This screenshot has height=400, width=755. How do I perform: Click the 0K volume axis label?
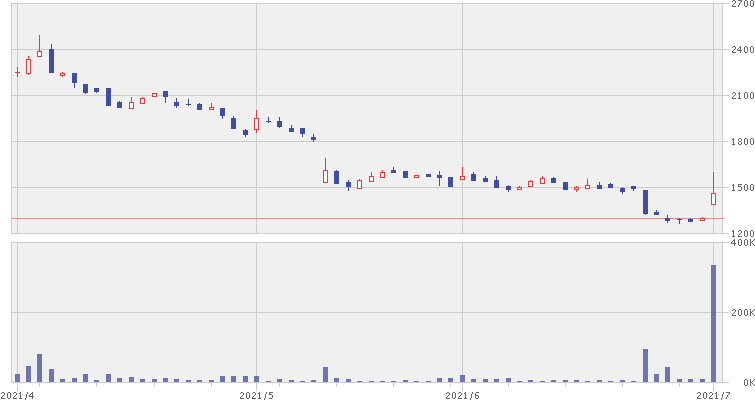tap(745, 382)
